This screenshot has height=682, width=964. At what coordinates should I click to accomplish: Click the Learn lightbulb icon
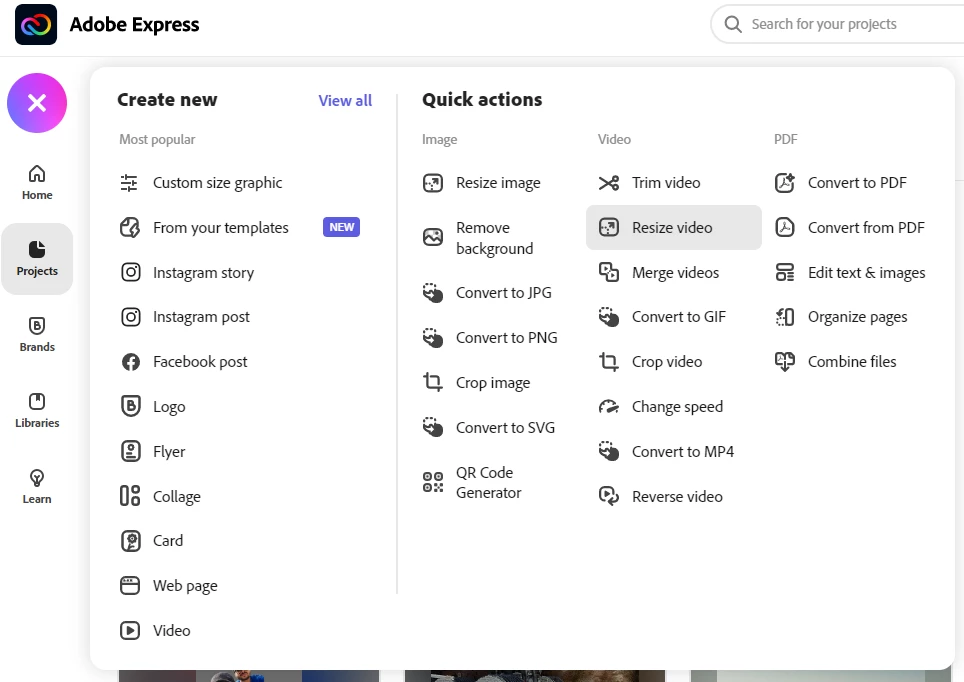pyautogui.click(x=37, y=478)
